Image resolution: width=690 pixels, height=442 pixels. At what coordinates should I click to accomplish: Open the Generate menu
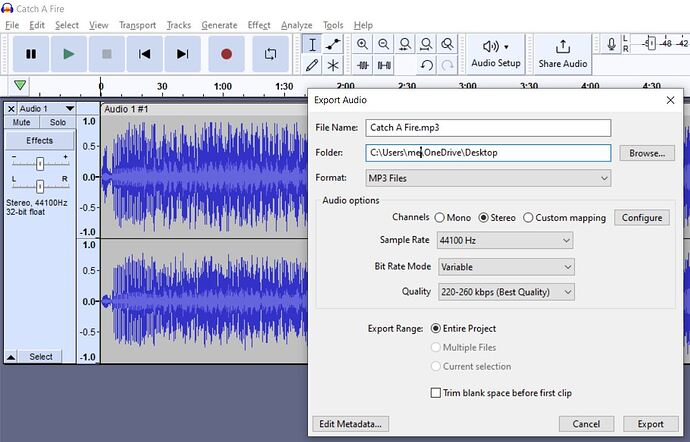219,25
